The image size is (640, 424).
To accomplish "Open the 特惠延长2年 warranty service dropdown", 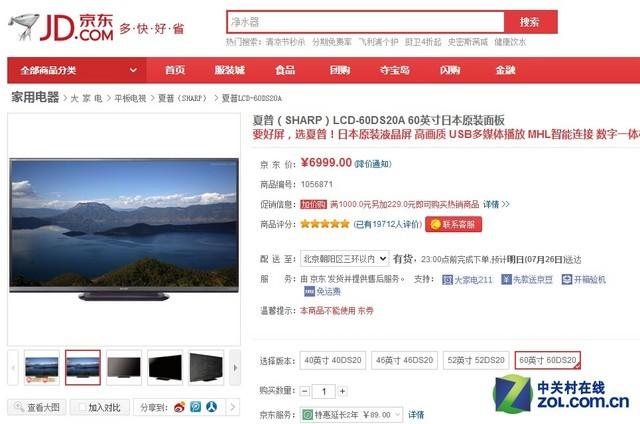I will [x=351, y=415].
